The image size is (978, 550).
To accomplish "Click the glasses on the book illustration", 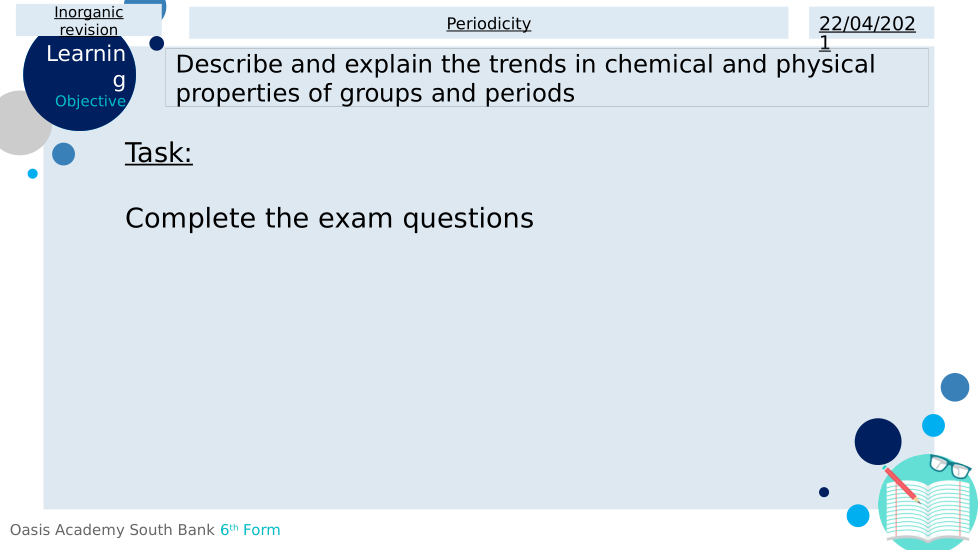I will pos(949,466).
